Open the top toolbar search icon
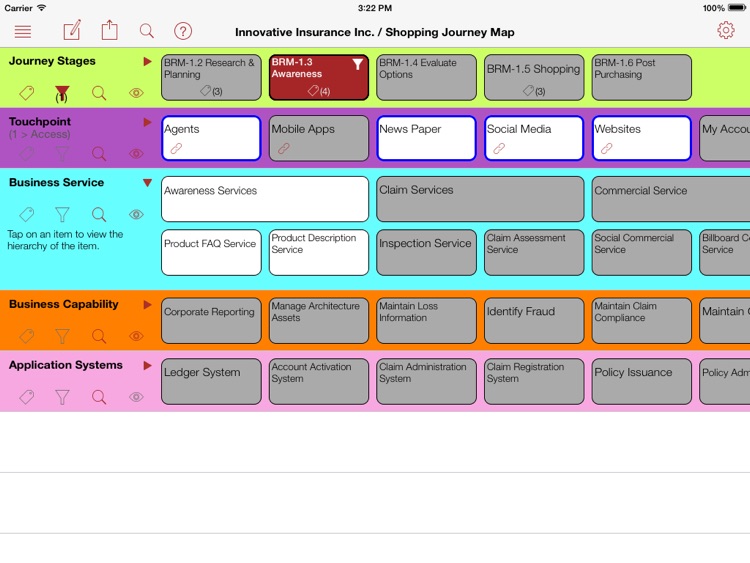Image resolution: width=750 pixels, height=563 pixels. (147, 31)
